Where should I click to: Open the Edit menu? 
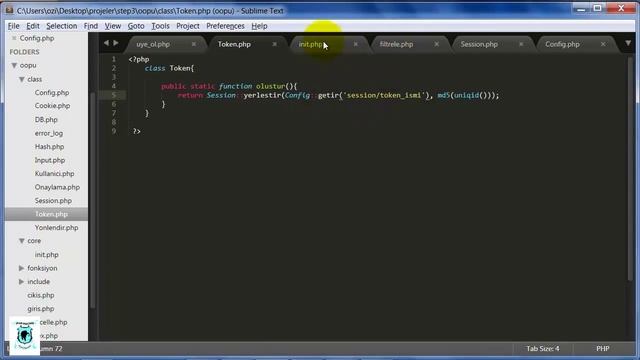click(33, 26)
